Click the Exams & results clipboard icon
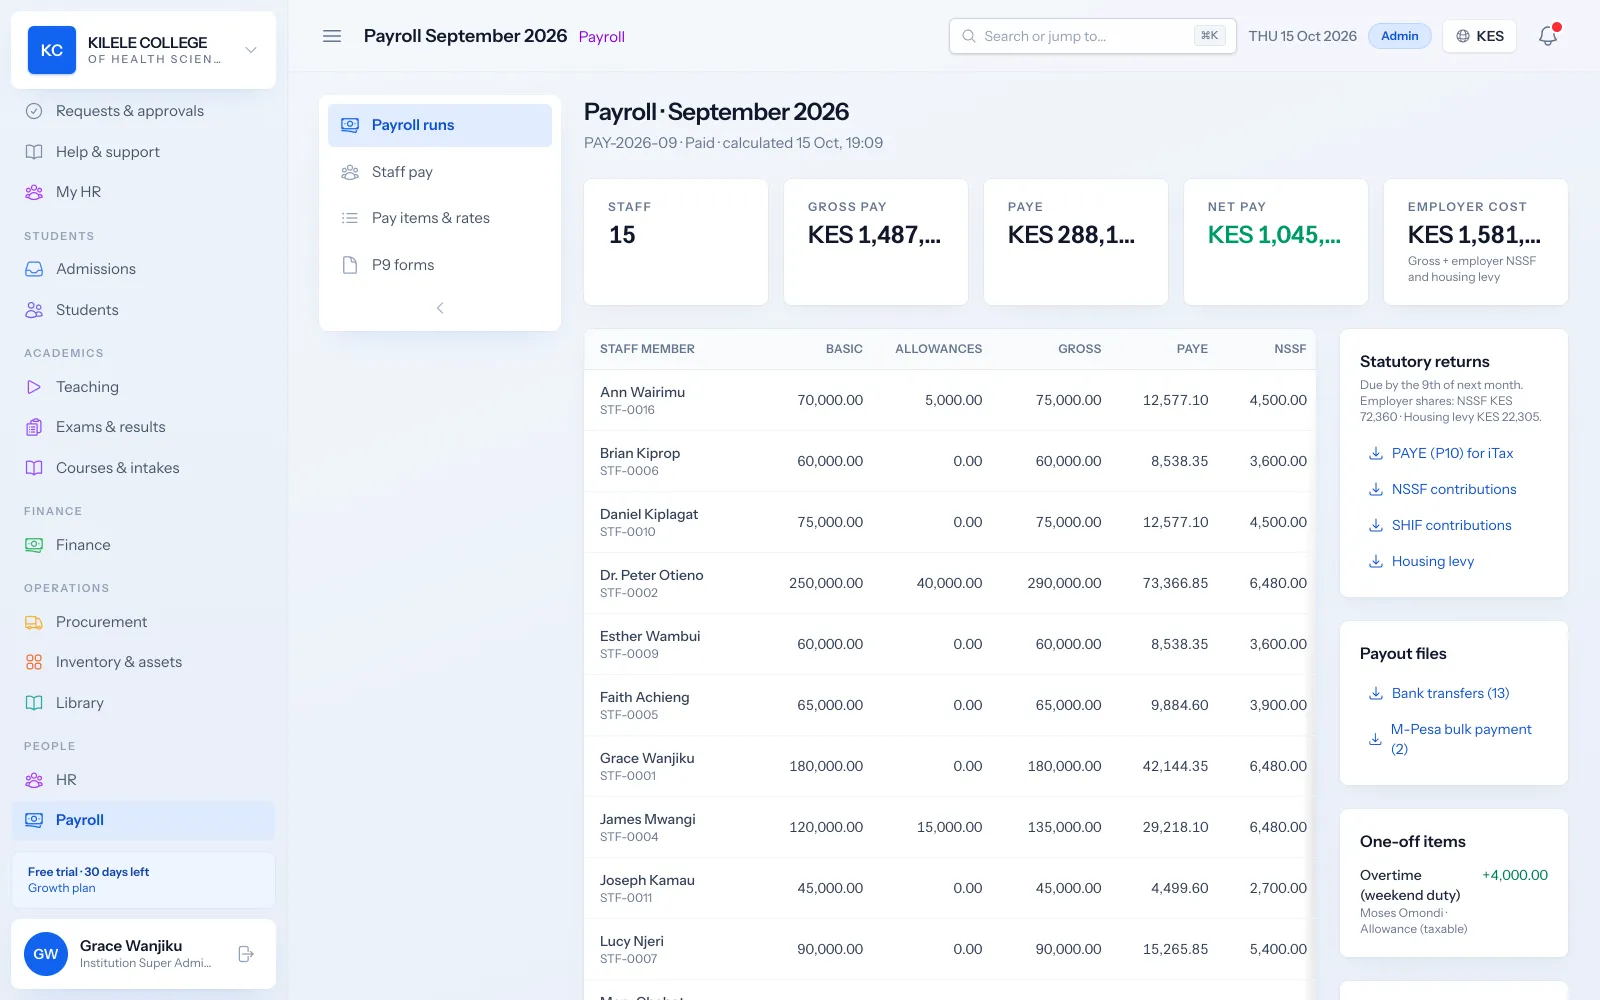 click(34, 427)
